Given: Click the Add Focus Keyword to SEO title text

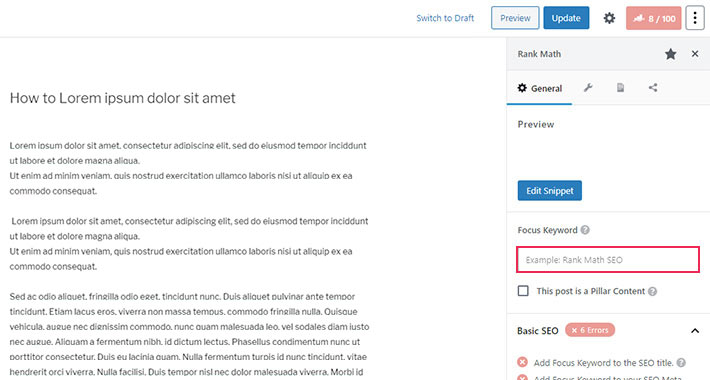Looking at the screenshot, I should (603, 363).
